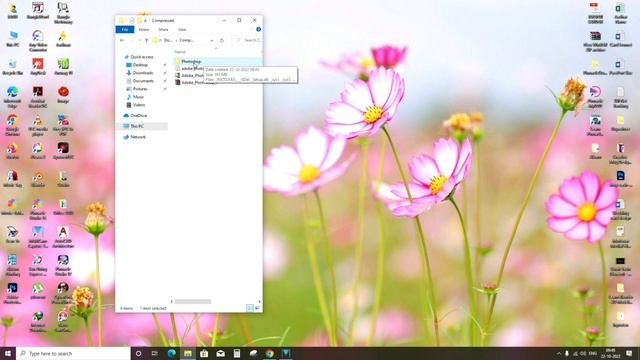The image size is (640, 360).
Task: Click the horizontal scrollbar in Explorer
Action: click(x=193, y=302)
